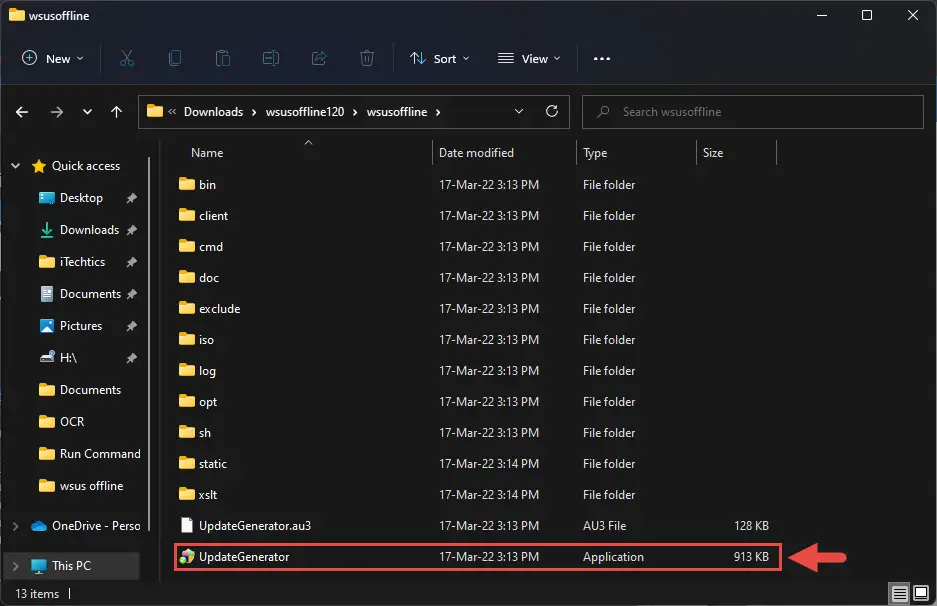Open the H:\ drive in sidebar
This screenshot has height=606, width=937.
click(x=68, y=358)
